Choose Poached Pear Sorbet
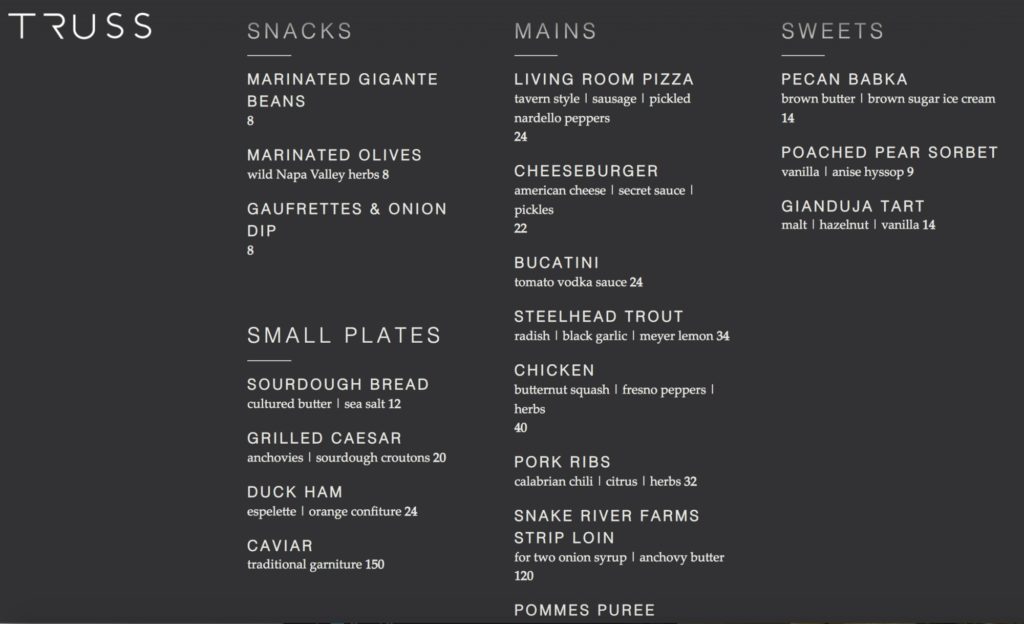The image size is (1024, 624). 889,153
